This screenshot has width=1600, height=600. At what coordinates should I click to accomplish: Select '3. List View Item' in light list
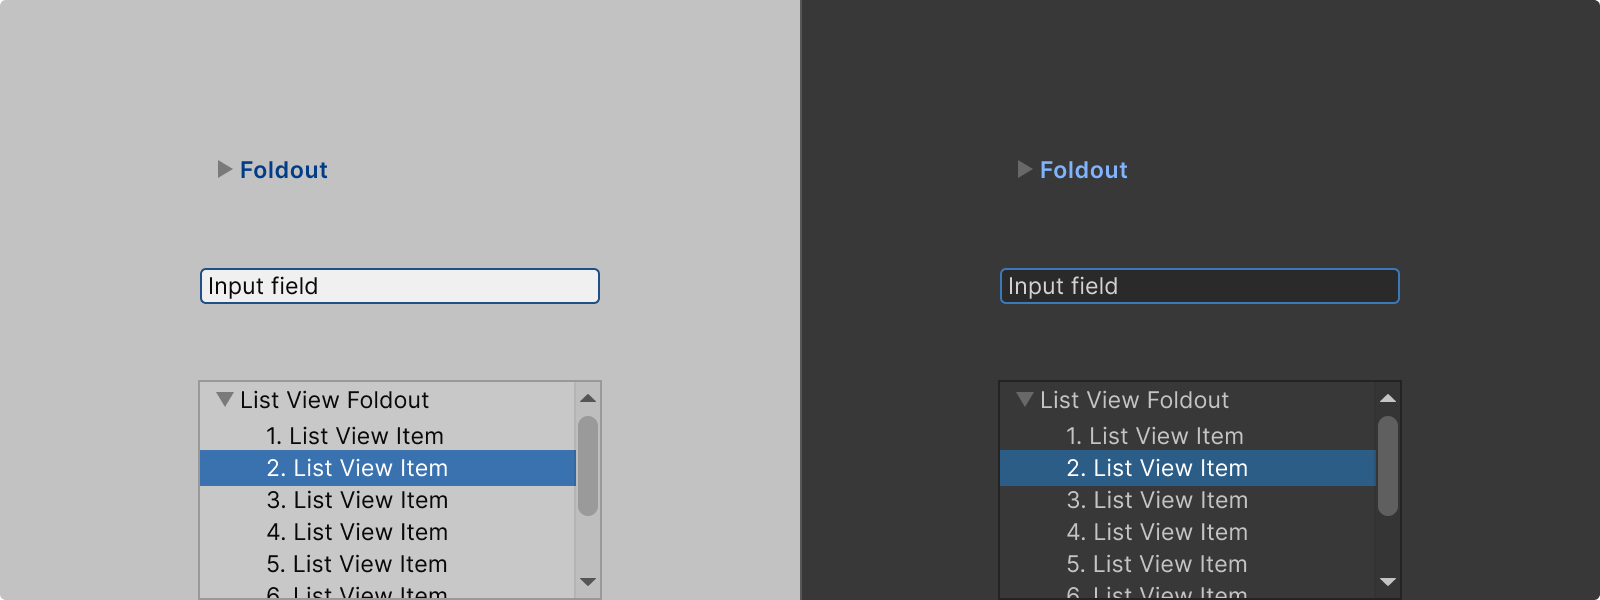tap(357, 500)
